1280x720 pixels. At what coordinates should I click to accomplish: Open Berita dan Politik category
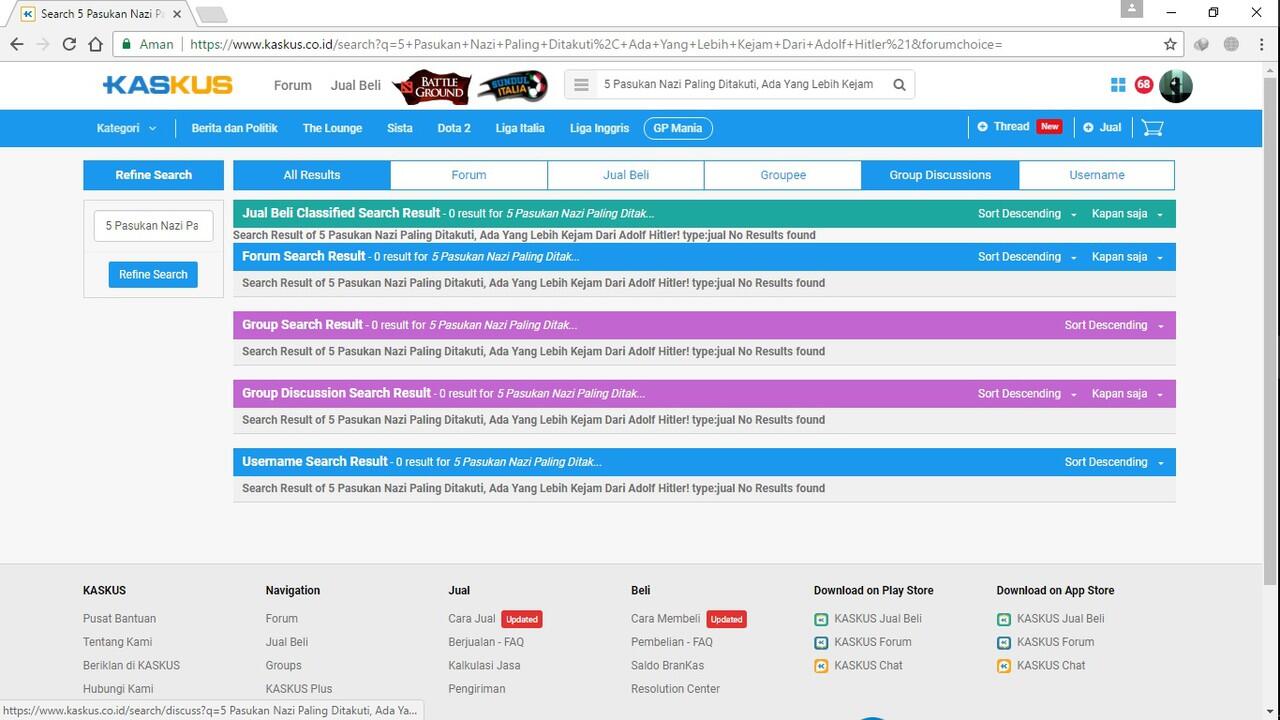point(234,128)
